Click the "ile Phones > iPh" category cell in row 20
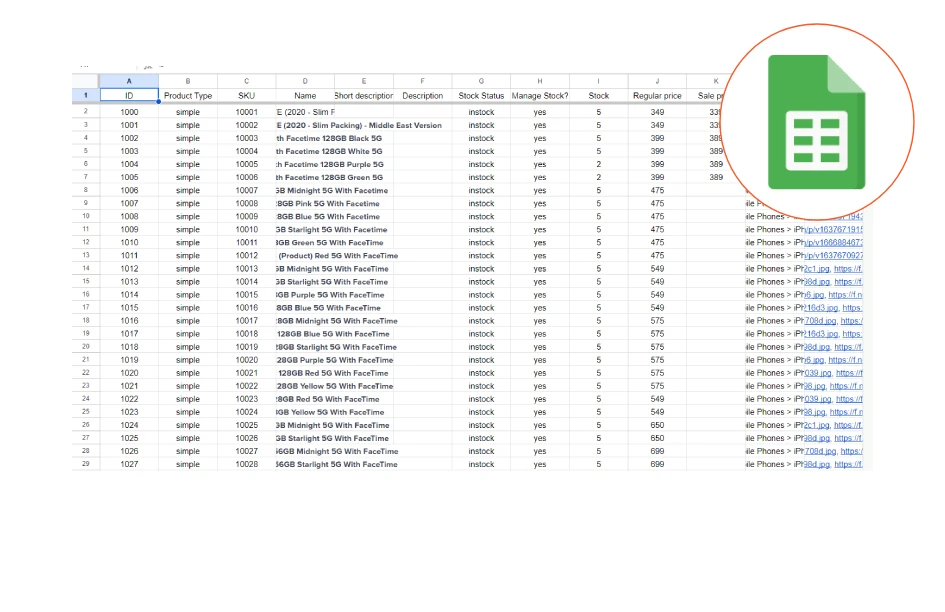945x612 pixels. click(x=774, y=347)
